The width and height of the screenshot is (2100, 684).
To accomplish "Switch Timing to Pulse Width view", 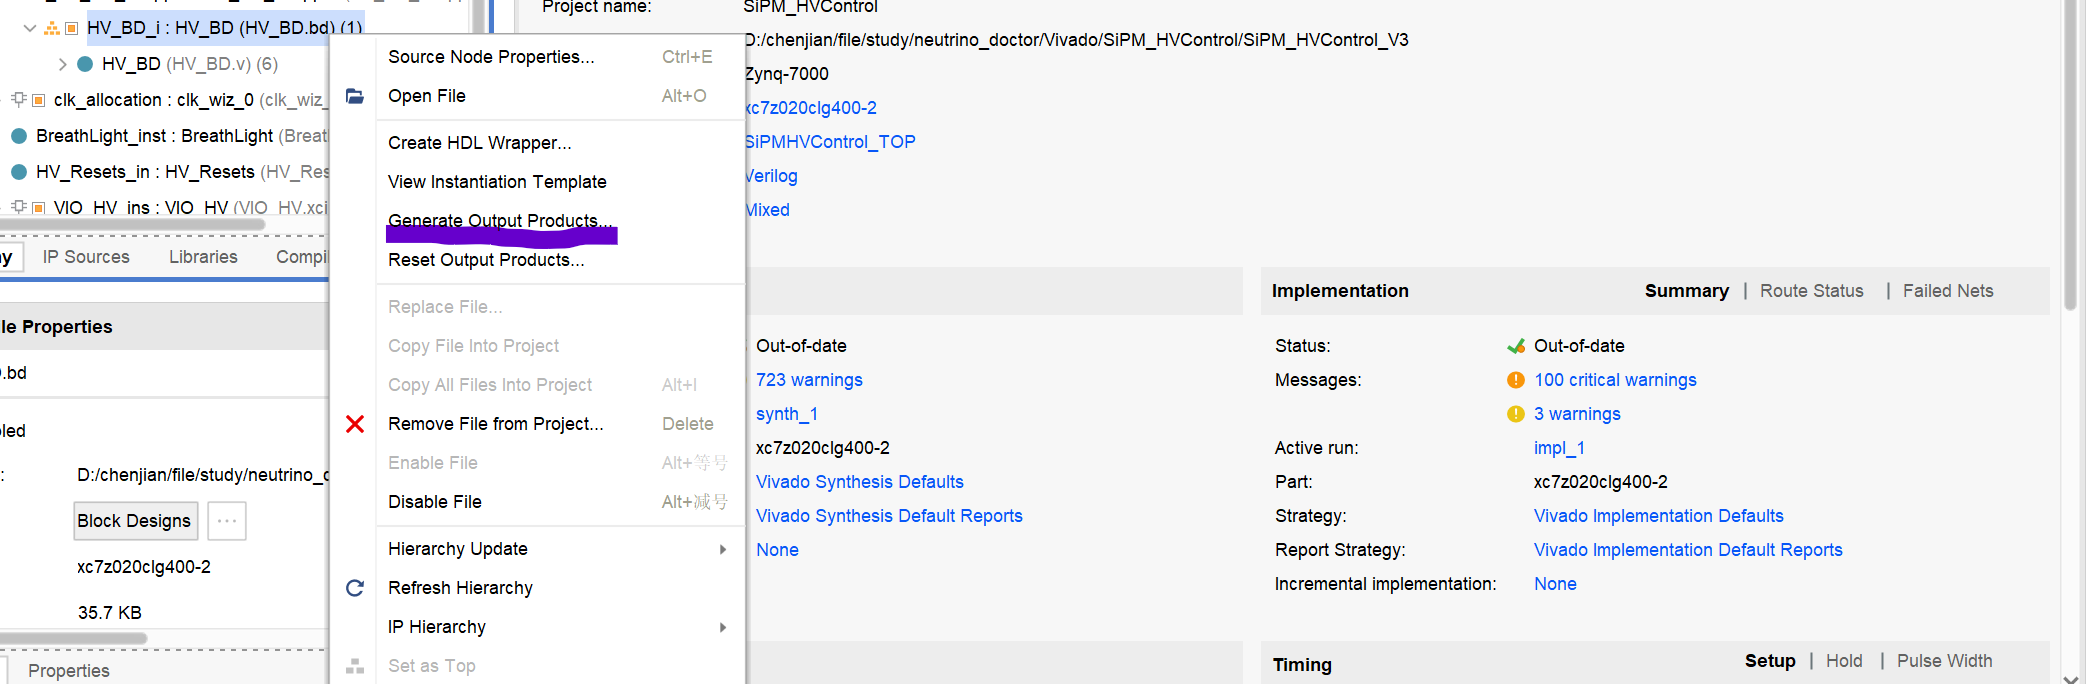I will [x=1944, y=661].
